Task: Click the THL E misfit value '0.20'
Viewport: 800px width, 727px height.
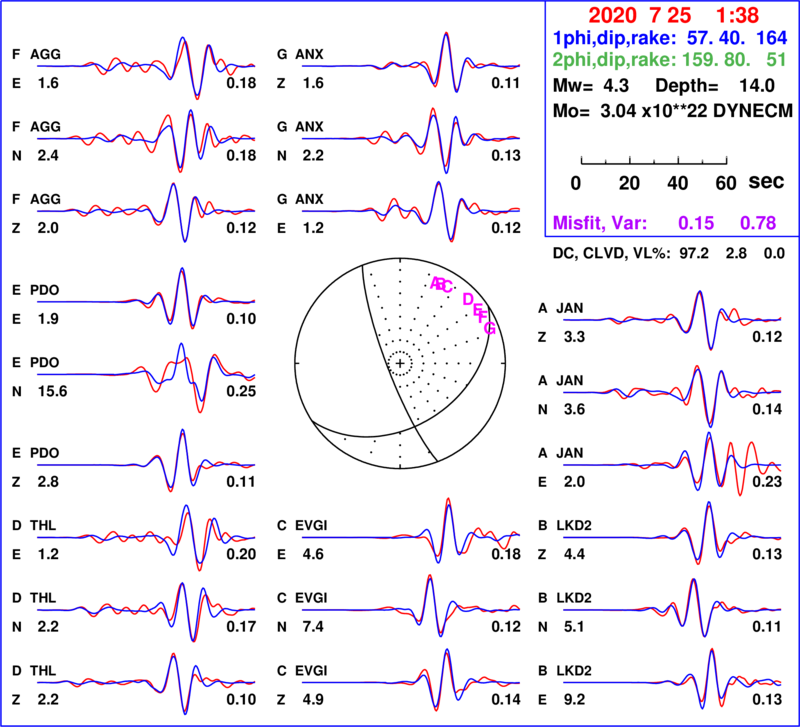Action: (x=241, y=554)
